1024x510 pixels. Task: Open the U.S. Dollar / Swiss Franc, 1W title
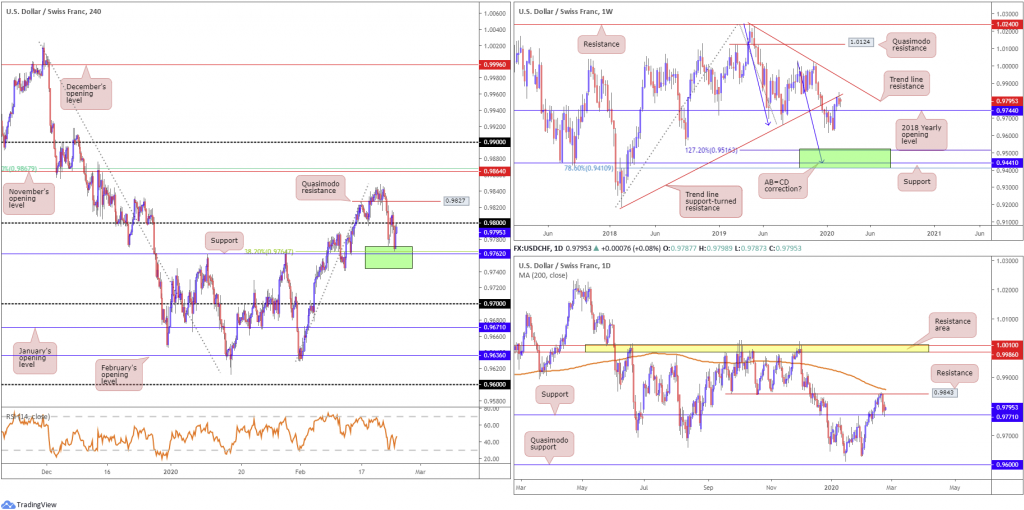tap(565, 11)
